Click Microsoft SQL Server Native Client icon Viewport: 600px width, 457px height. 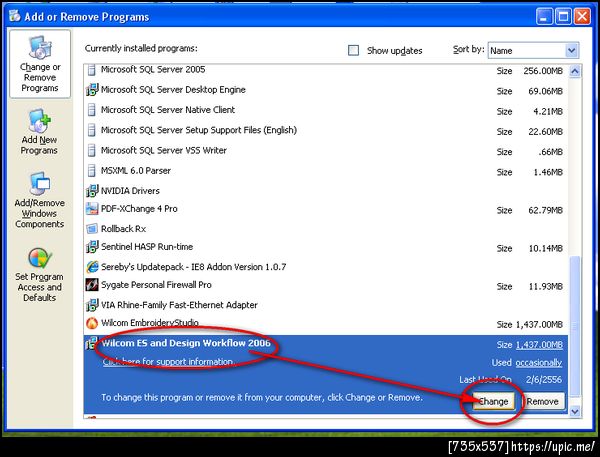click(91, 110)
